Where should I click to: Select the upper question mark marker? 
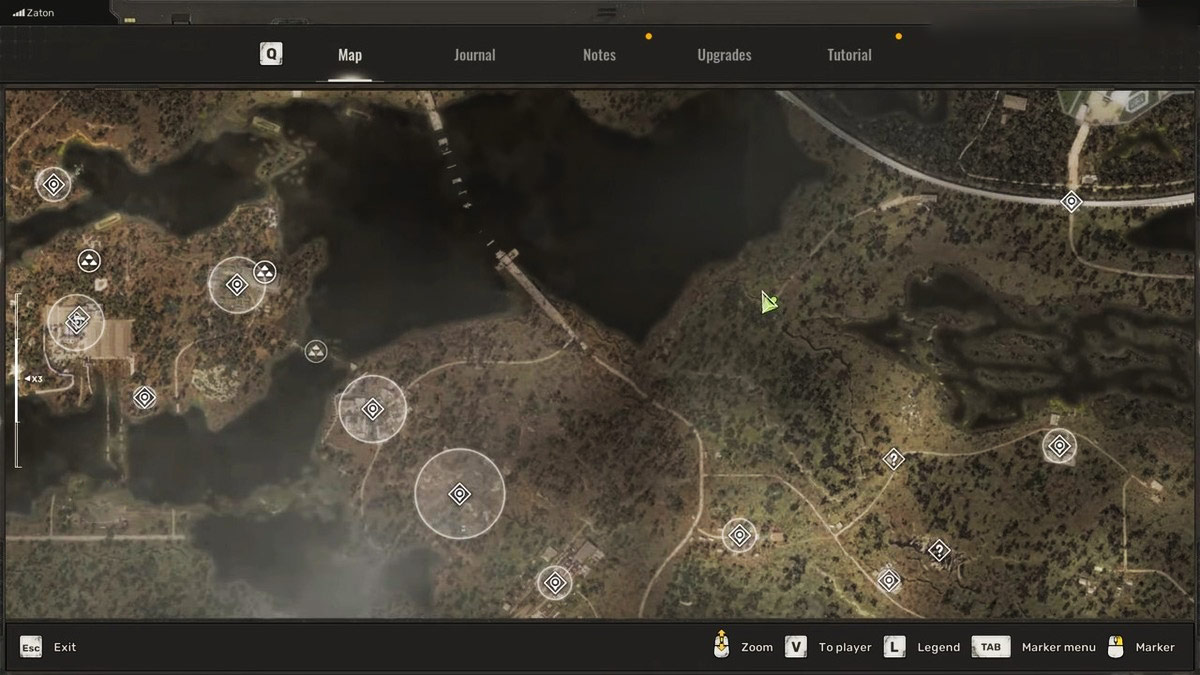click(894, 459)
